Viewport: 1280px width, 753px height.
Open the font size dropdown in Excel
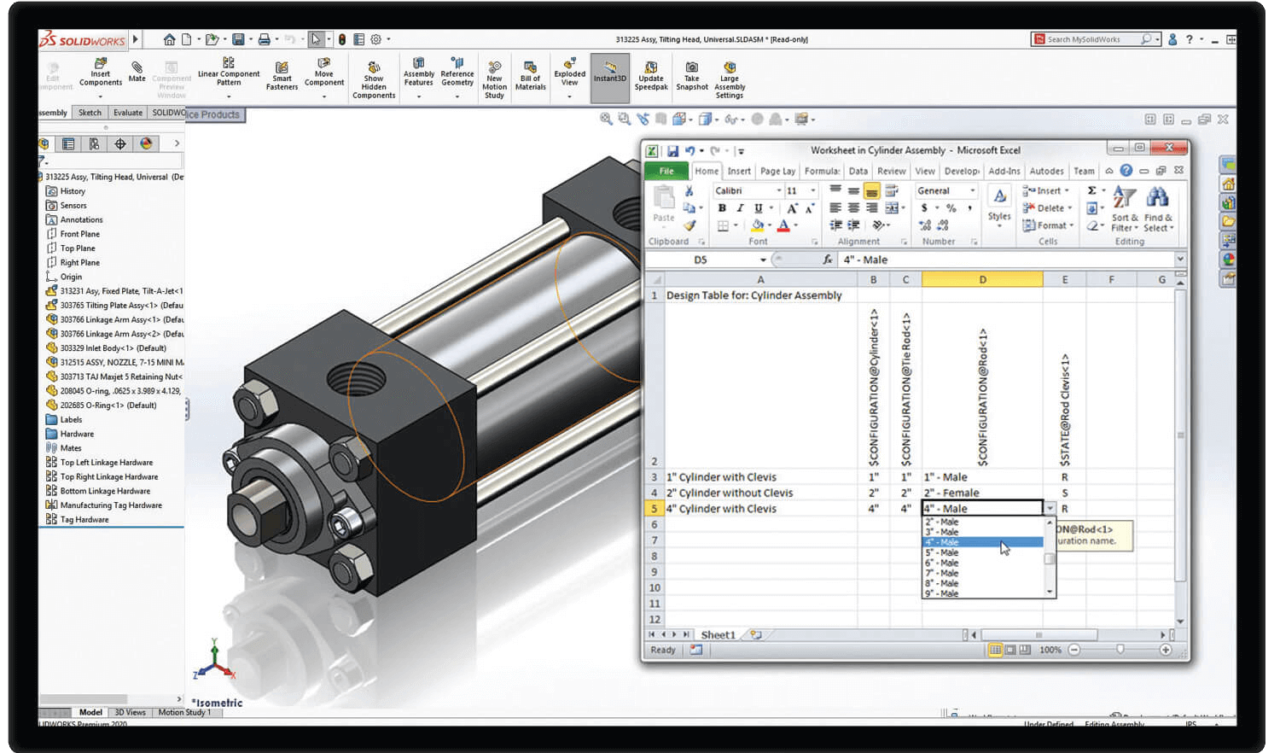point(813,191)
